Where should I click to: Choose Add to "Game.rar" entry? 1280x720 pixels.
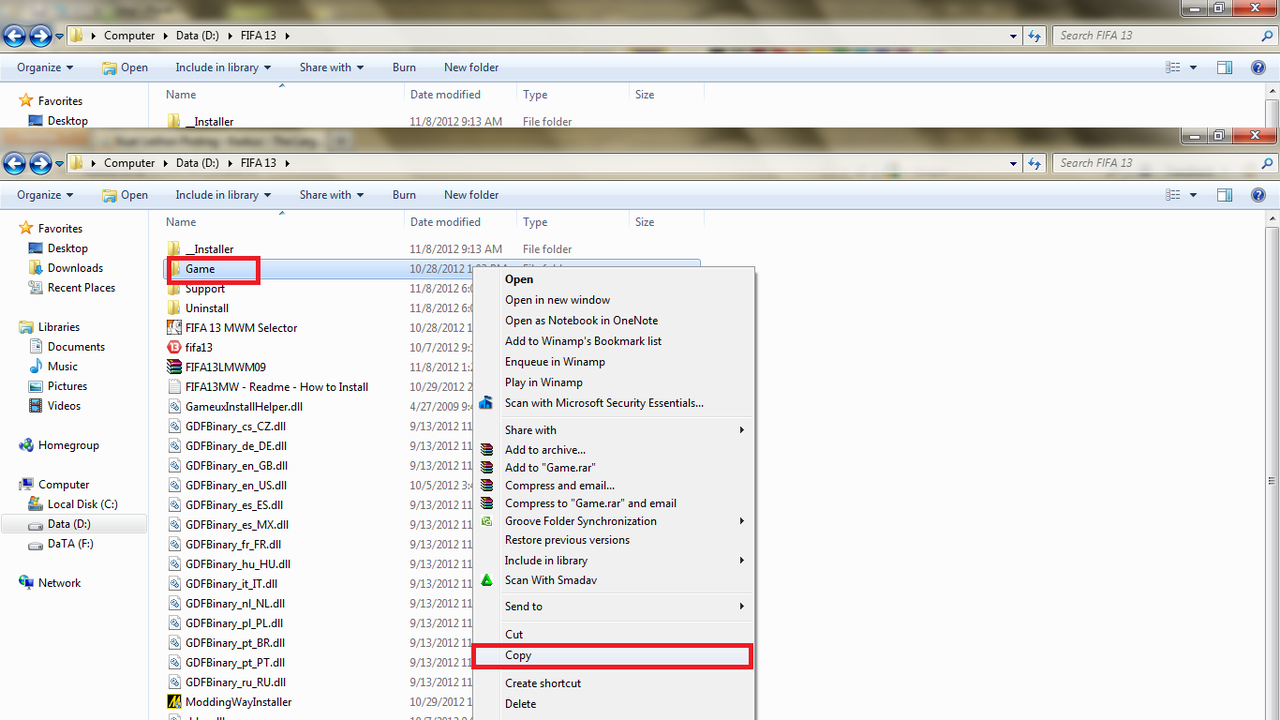click(612, 468)
